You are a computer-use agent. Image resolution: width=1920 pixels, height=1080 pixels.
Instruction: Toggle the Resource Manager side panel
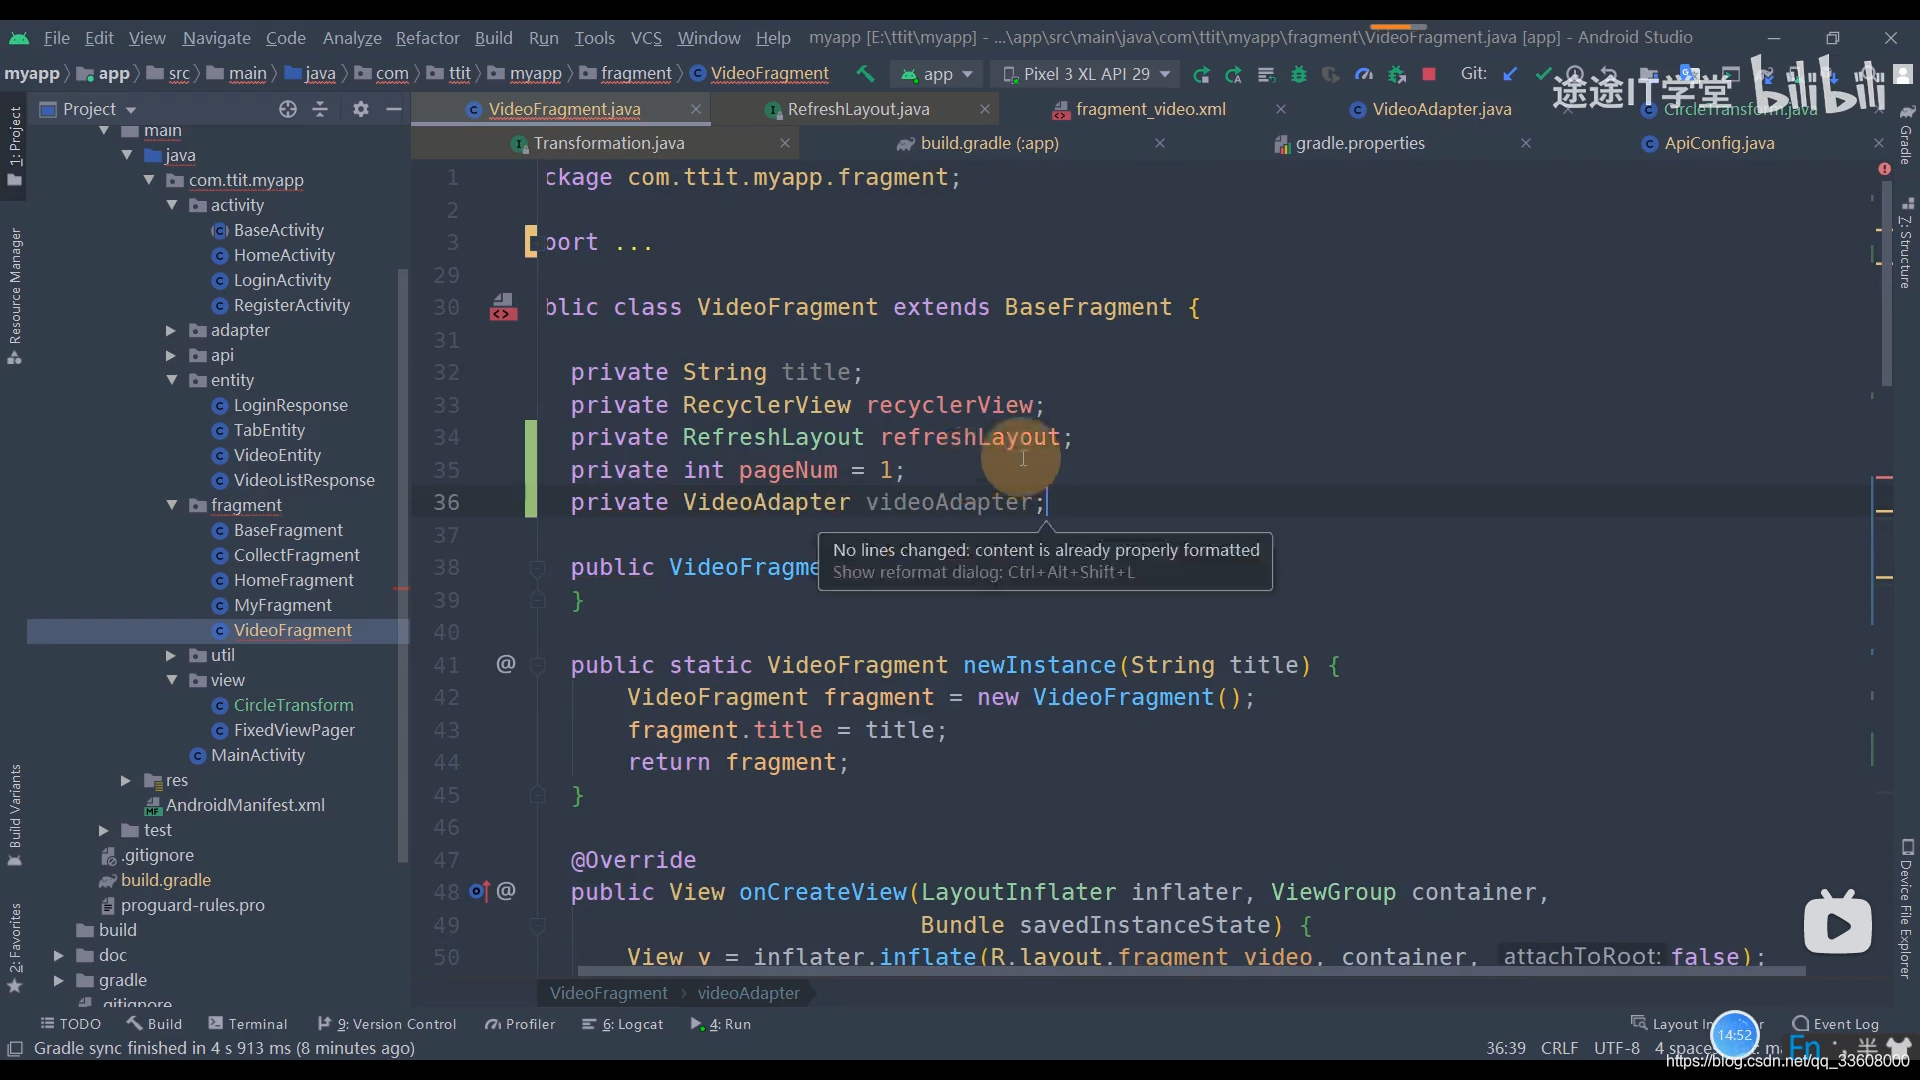[x=15, y=296]
